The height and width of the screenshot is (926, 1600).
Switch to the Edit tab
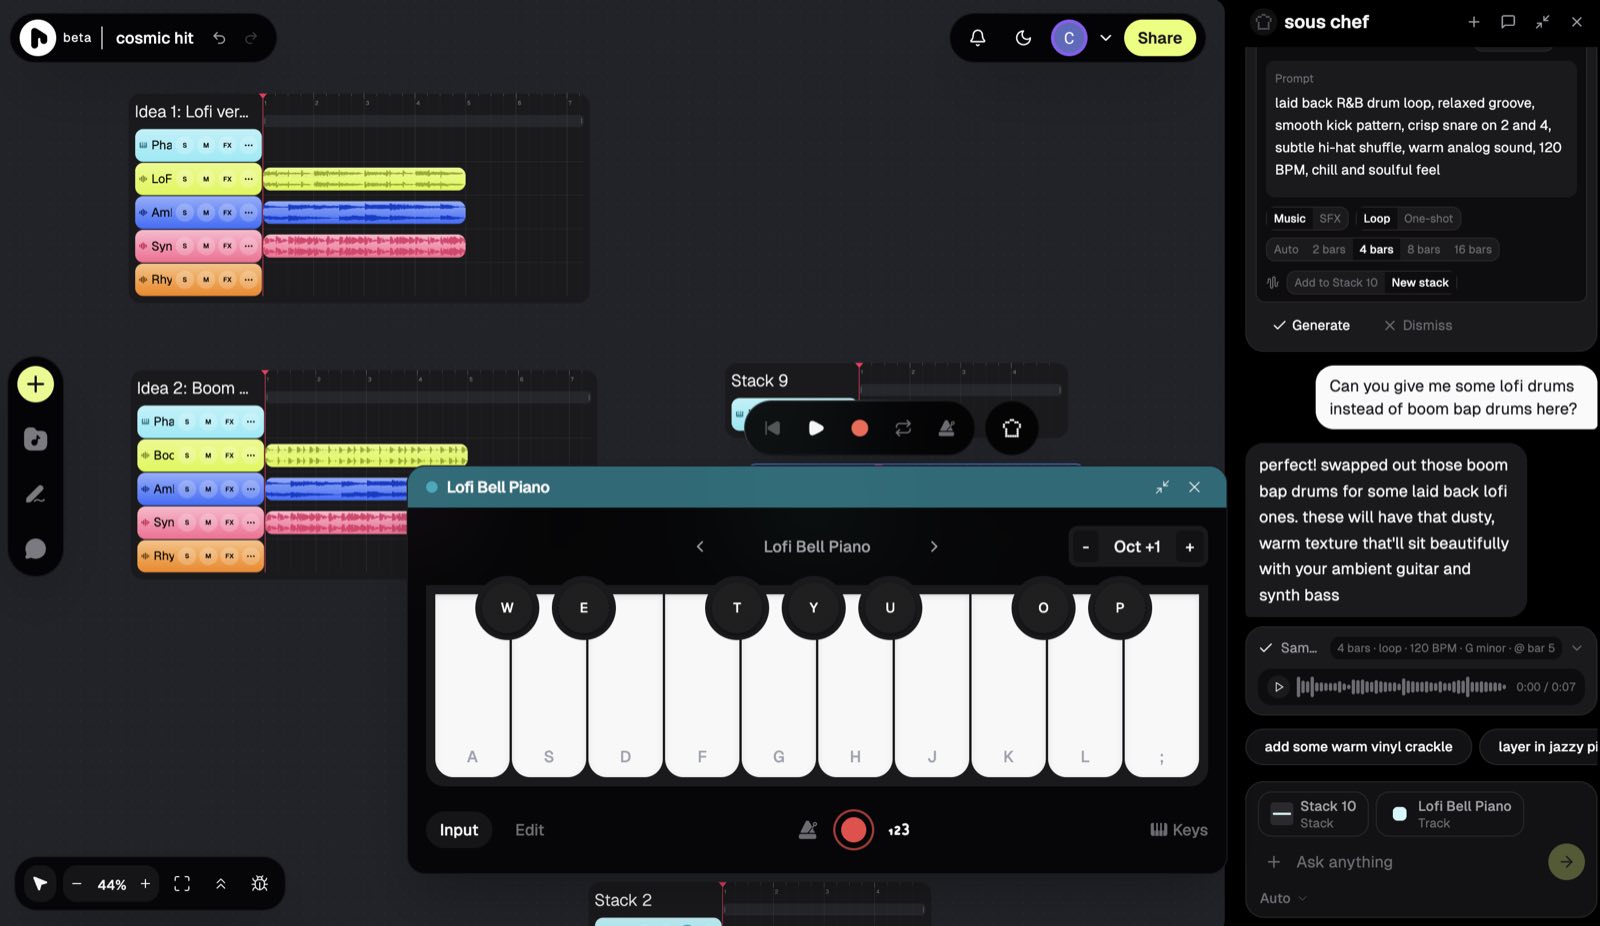point(529,830)
